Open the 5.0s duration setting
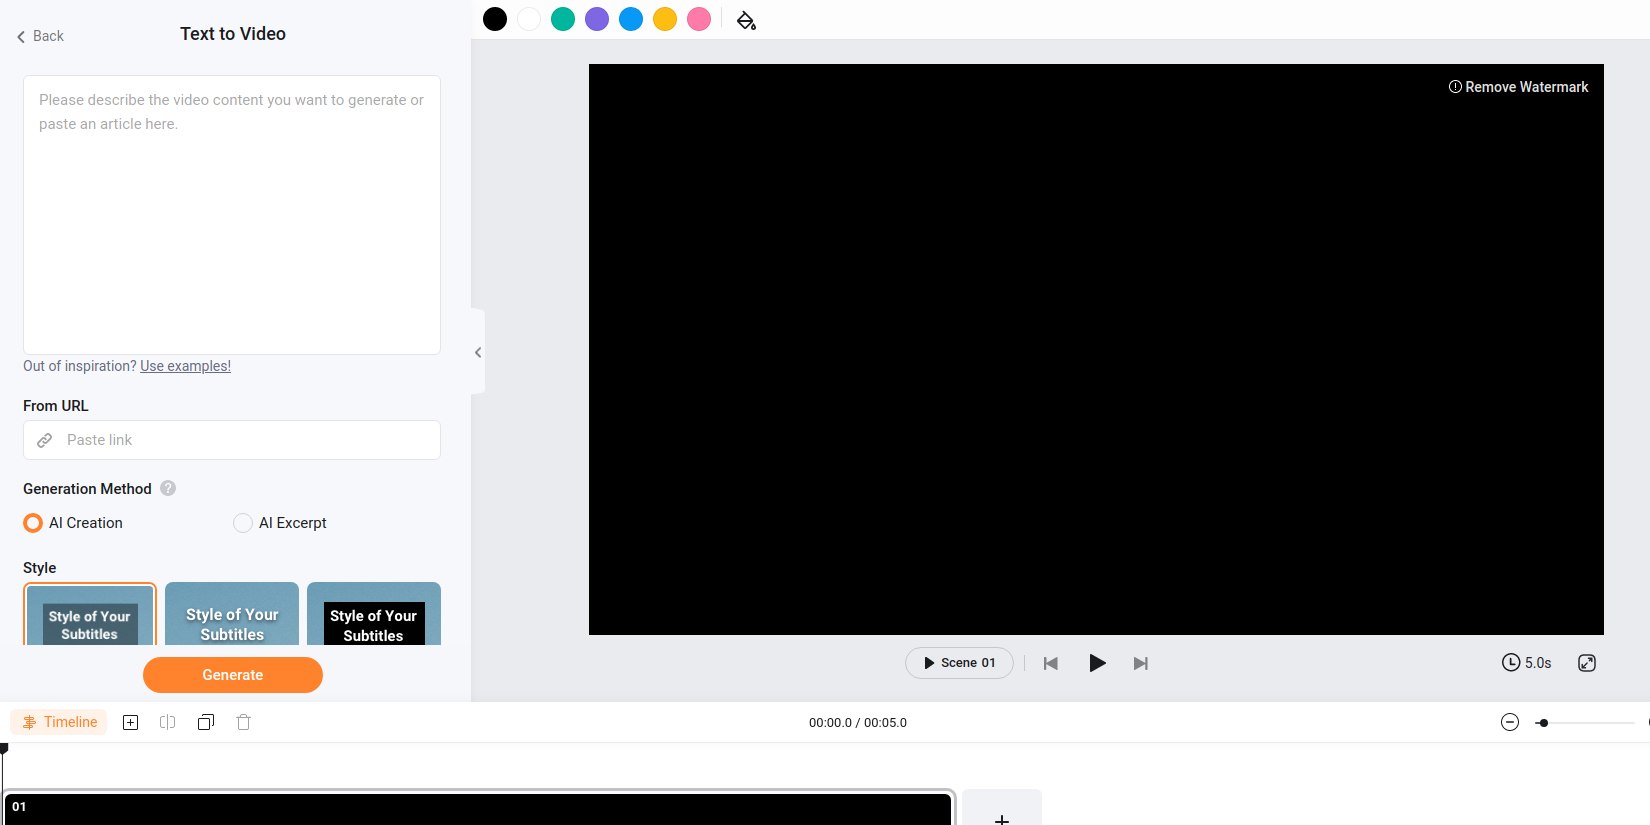 click(1527, 663)
